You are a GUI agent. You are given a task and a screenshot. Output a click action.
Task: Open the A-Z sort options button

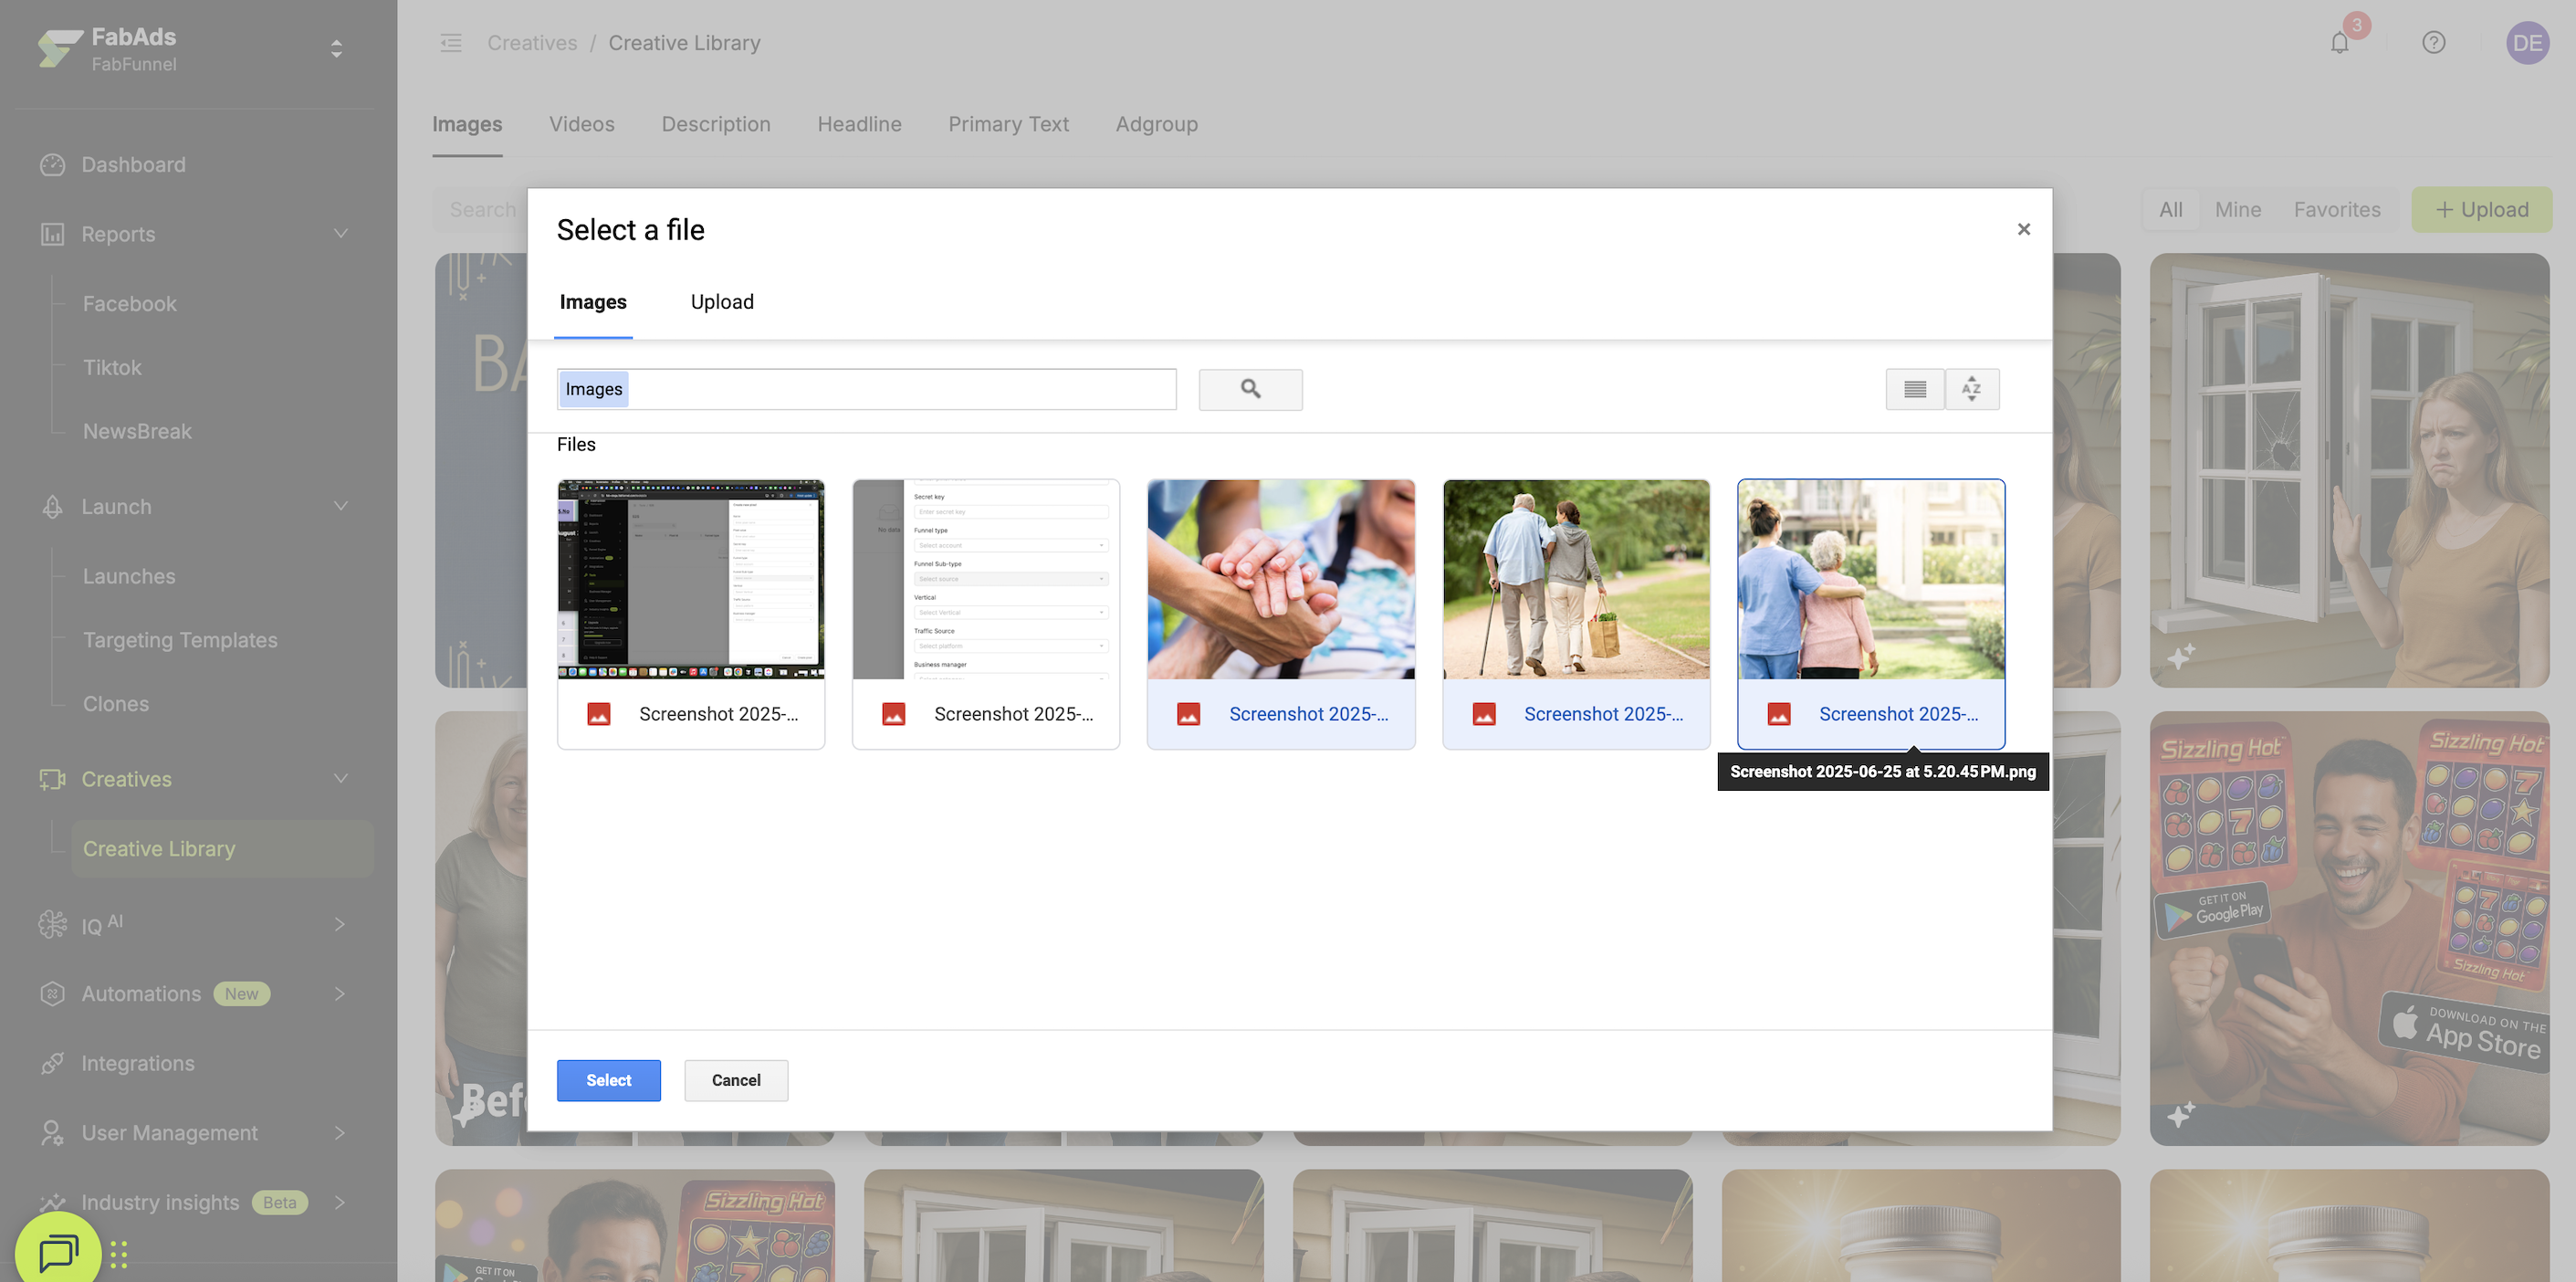coord(1971,389)
